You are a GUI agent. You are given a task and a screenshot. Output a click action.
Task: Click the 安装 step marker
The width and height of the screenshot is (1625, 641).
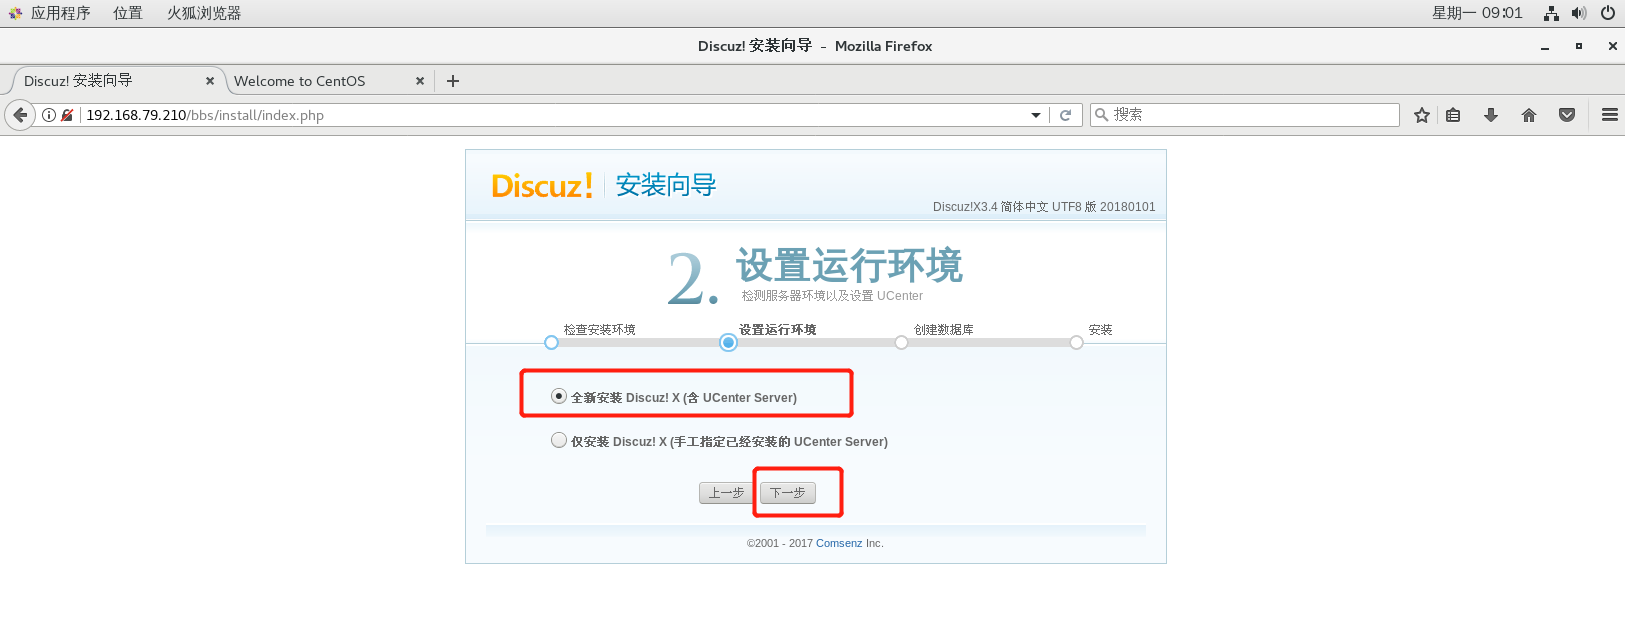(x=1076, y=342)
